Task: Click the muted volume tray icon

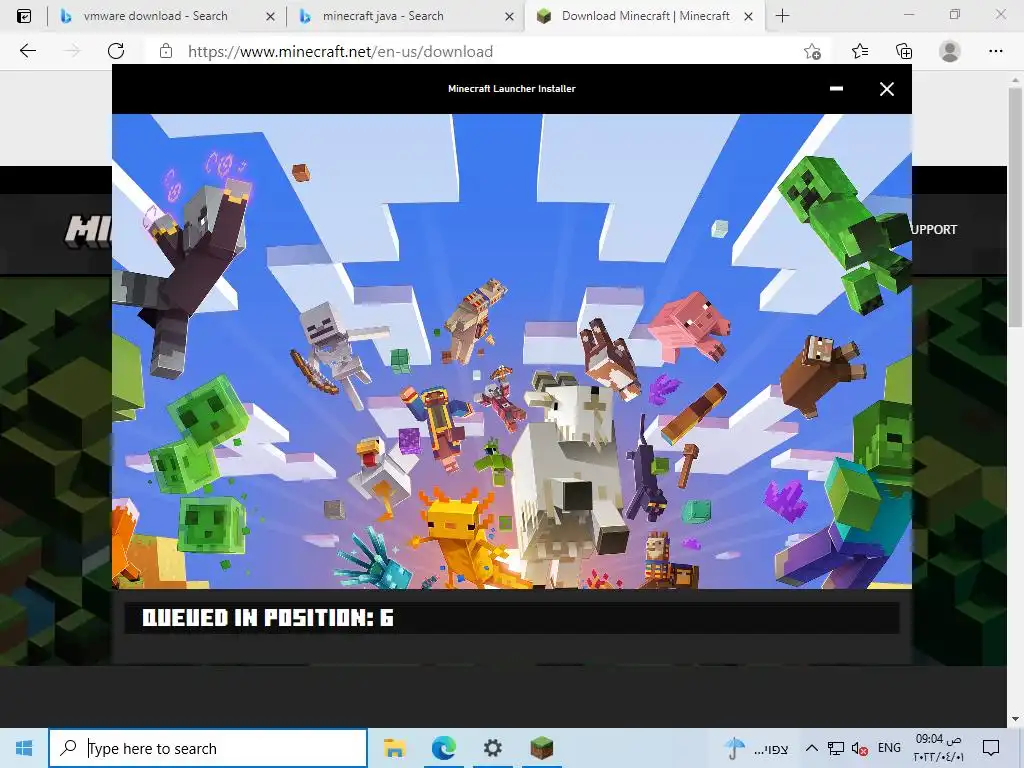Action: (x=859, y=748)
